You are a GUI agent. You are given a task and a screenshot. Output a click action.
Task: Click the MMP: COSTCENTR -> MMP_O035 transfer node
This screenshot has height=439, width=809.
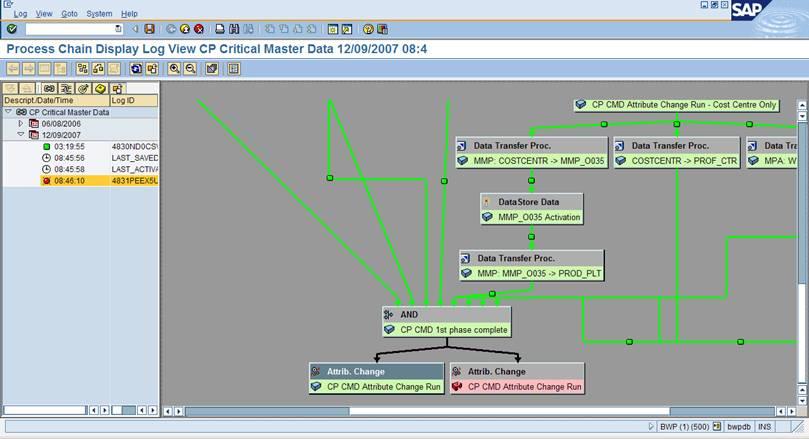[531, 153]
